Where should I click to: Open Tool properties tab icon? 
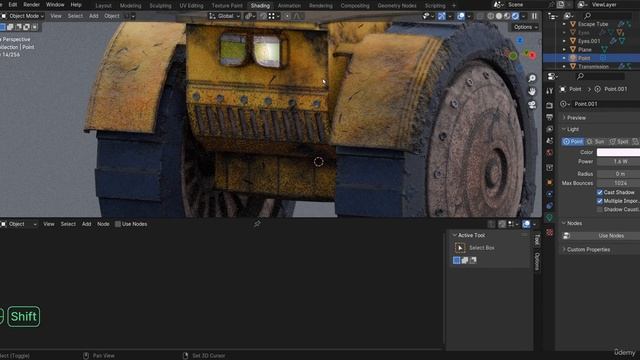click(x=549, y=91)
